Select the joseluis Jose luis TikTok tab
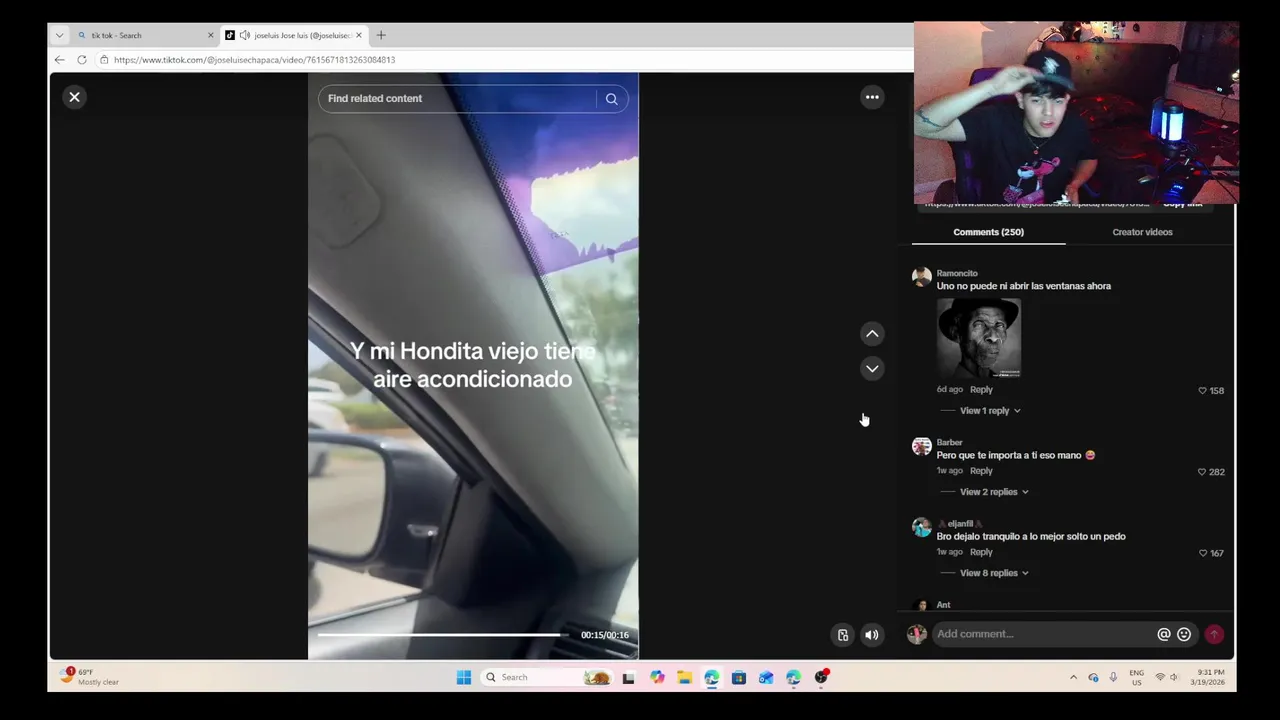Image resolution: width=1280 pixels, height=720 pixels. tap(294, 35)
